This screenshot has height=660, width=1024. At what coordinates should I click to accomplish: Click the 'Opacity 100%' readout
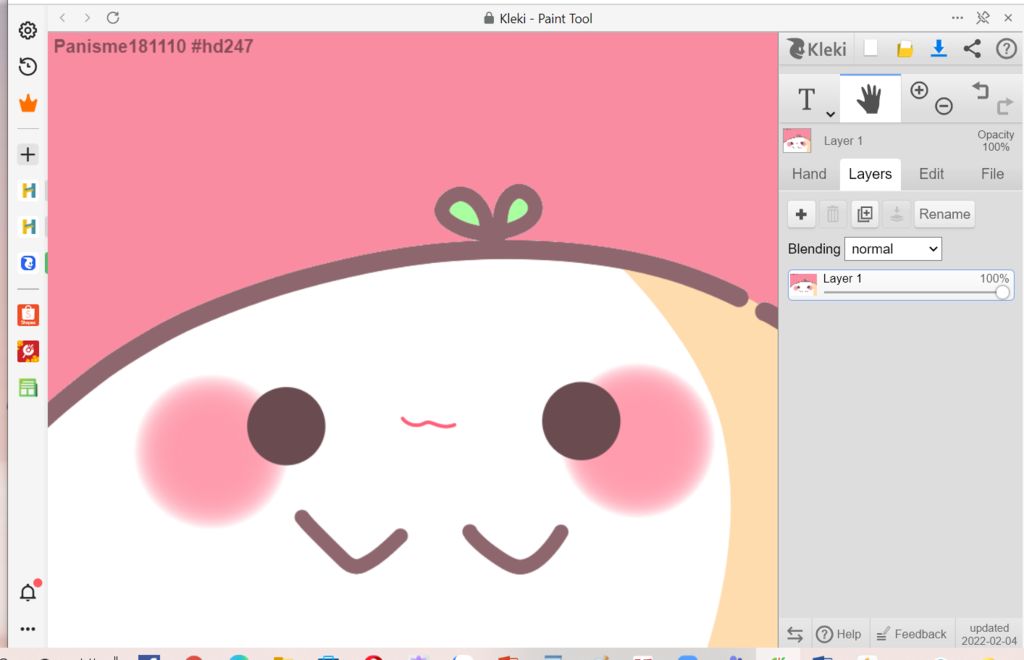[995, 140]
